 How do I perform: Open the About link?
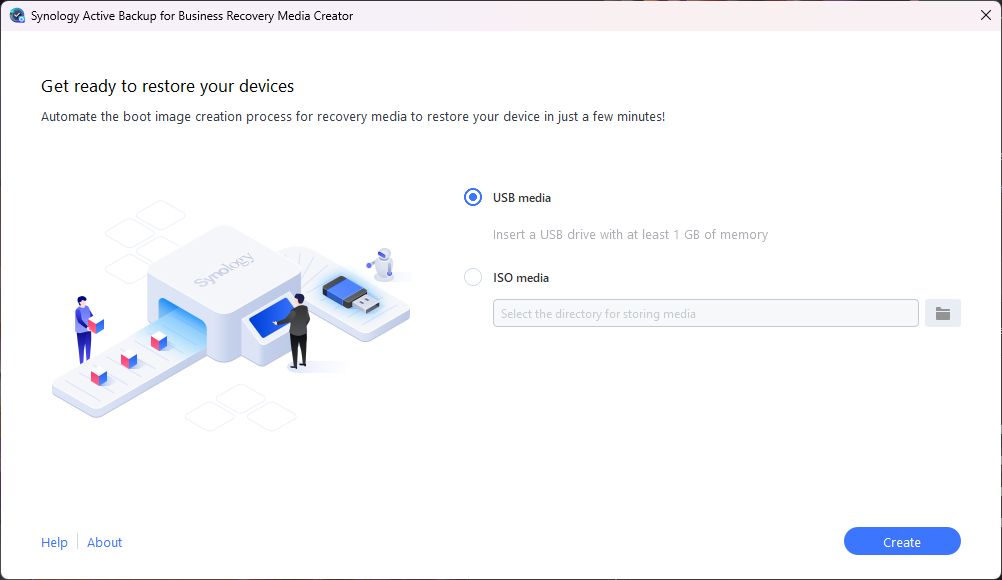[x=104, y=542]
